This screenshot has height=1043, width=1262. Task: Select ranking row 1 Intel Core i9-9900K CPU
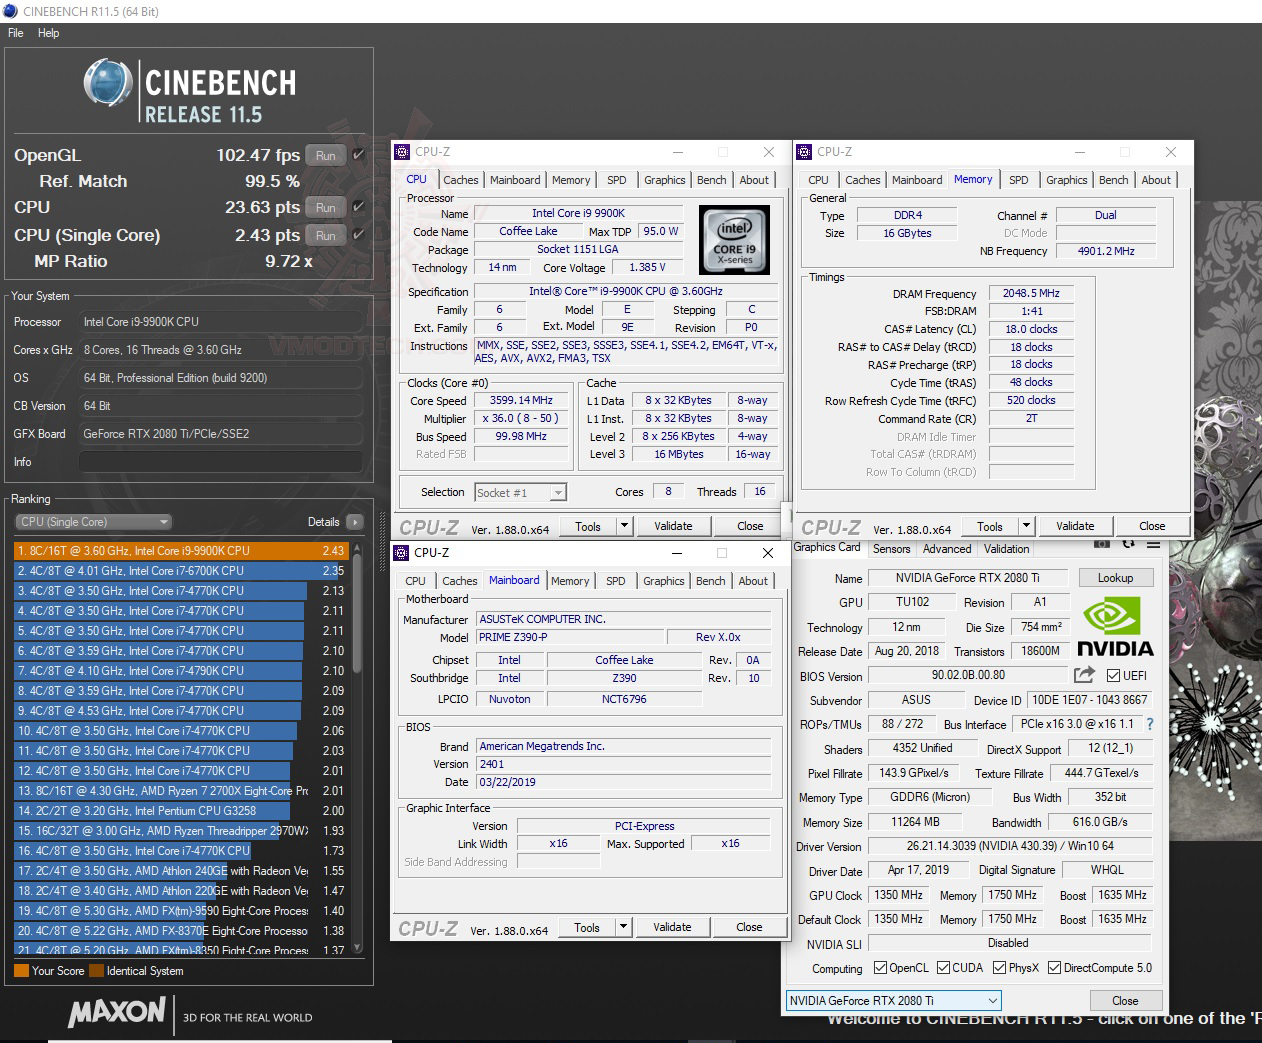point(180,551)
